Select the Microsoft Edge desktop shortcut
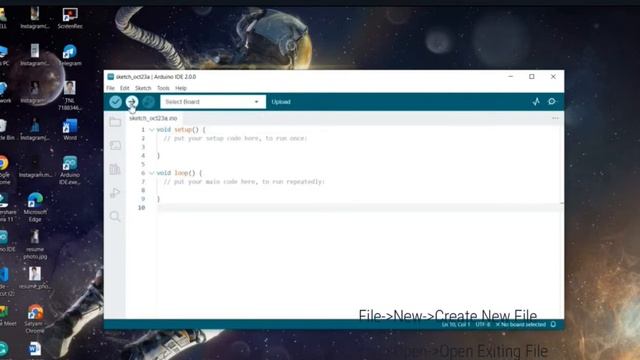The height and width of the screenshot is (360, 640). [x=35, y=207]
